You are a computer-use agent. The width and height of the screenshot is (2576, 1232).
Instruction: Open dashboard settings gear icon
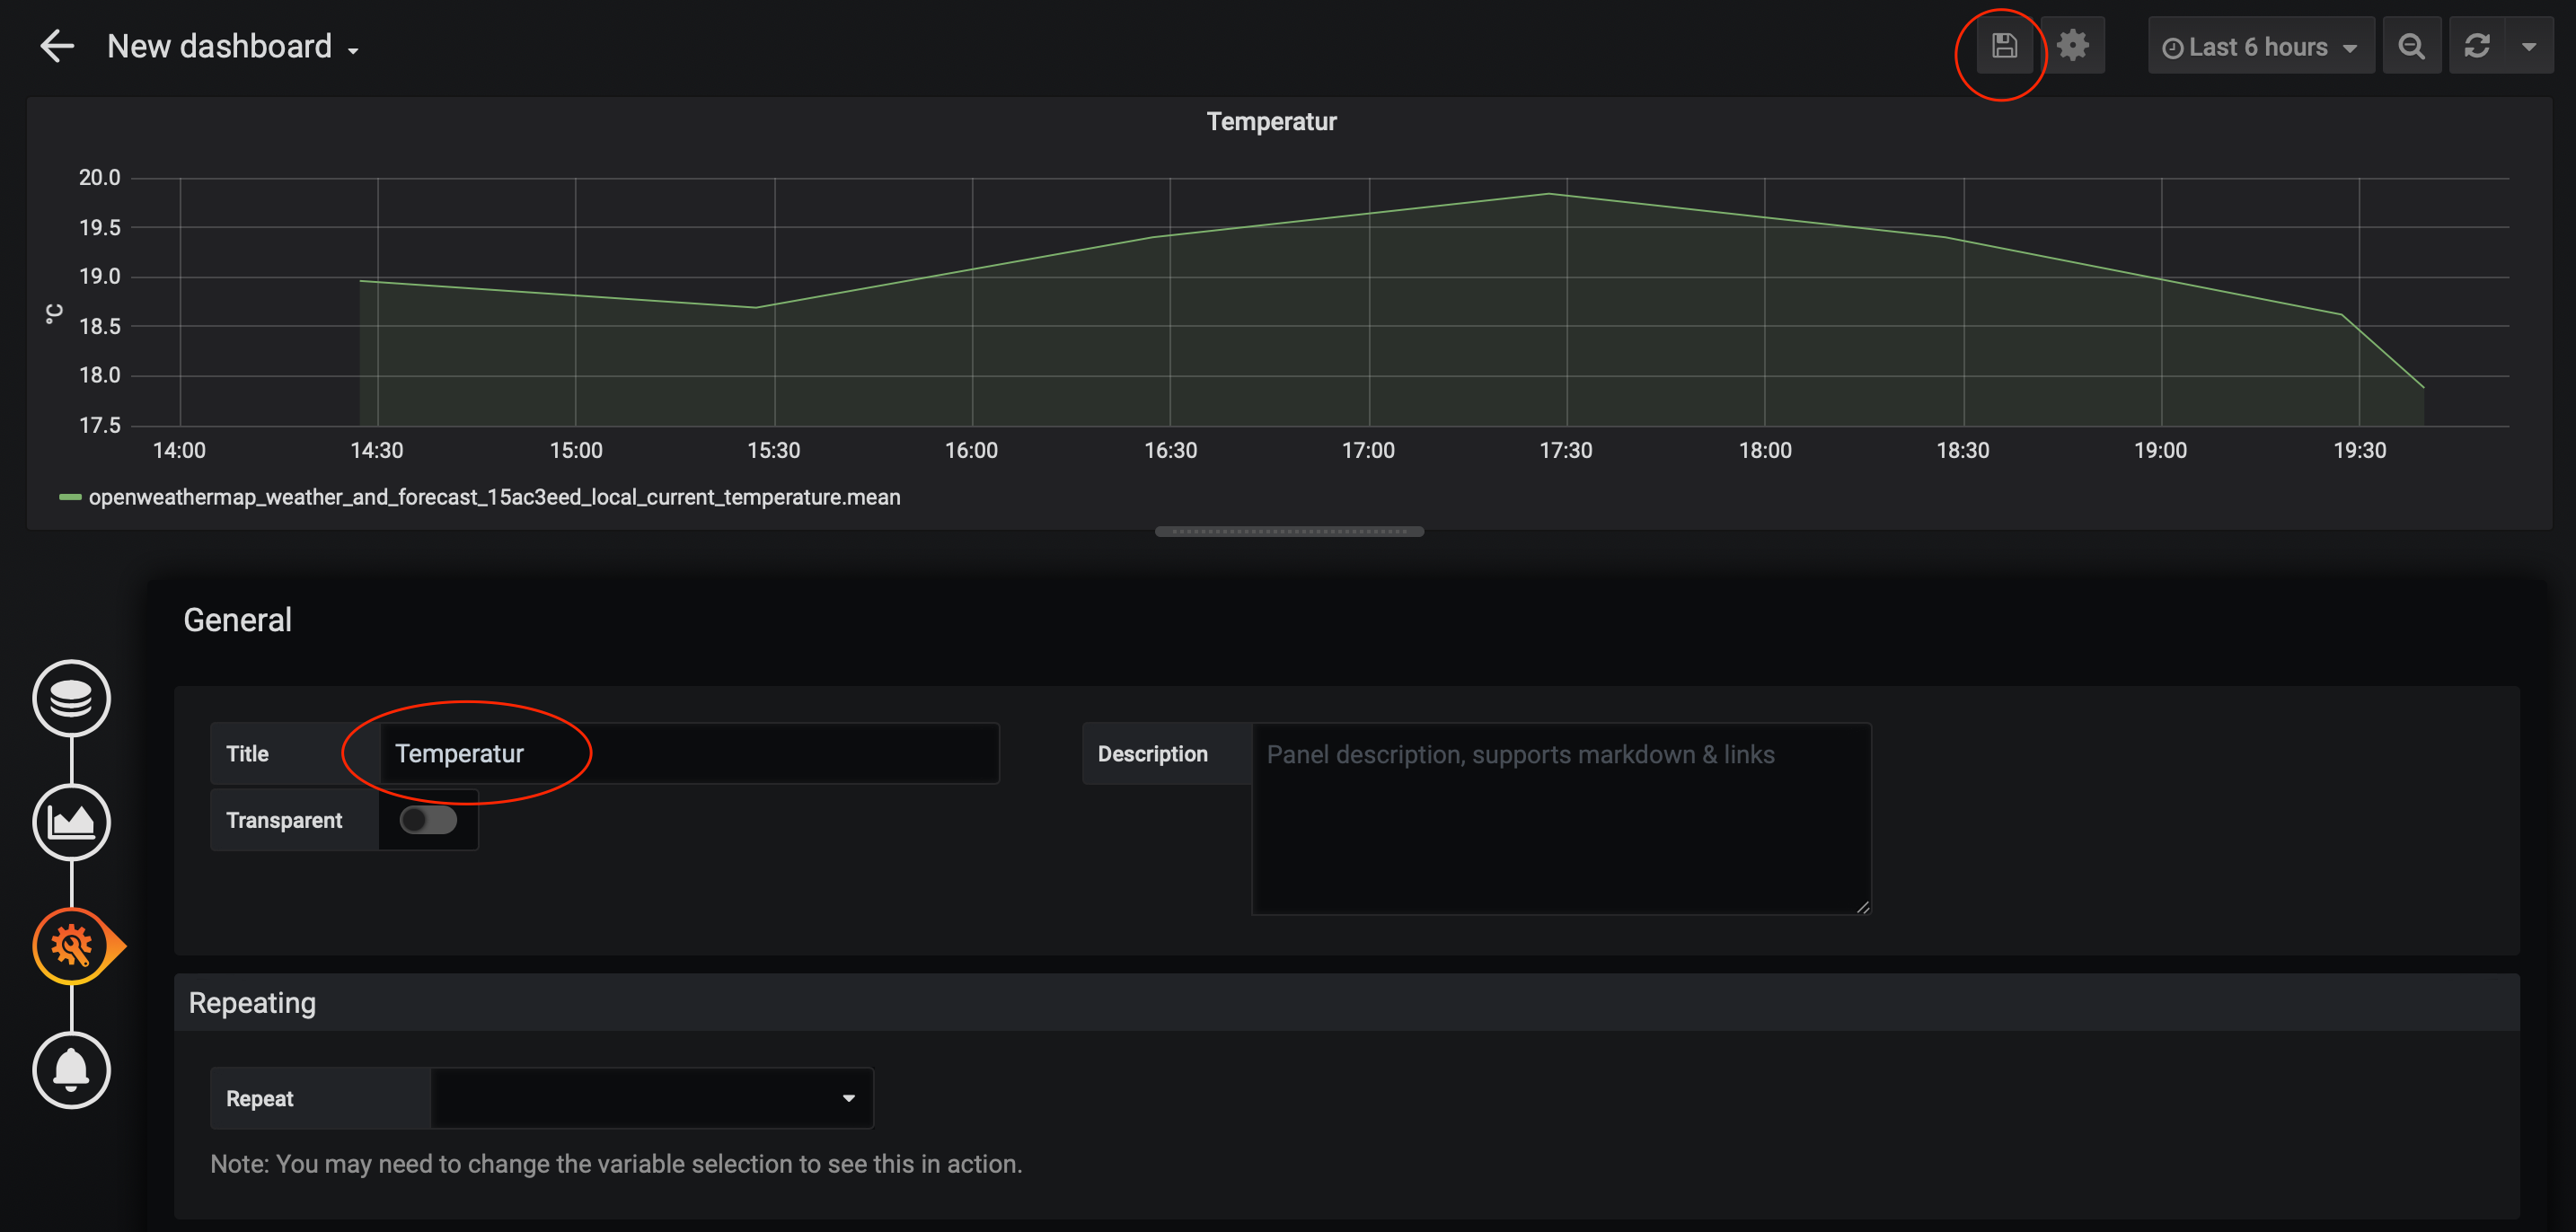2072,46
